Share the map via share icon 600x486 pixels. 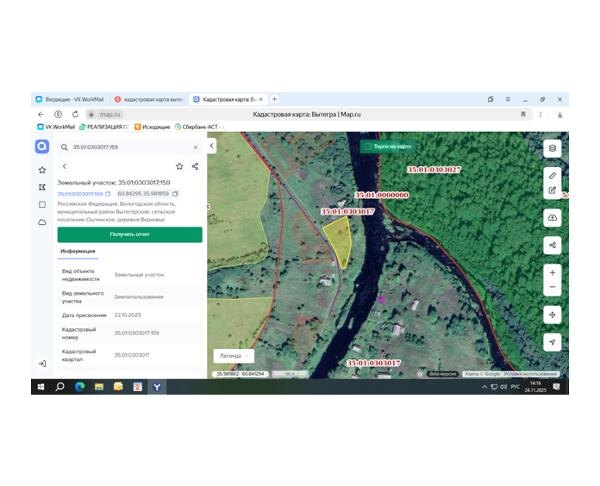(x=552, y=245)
